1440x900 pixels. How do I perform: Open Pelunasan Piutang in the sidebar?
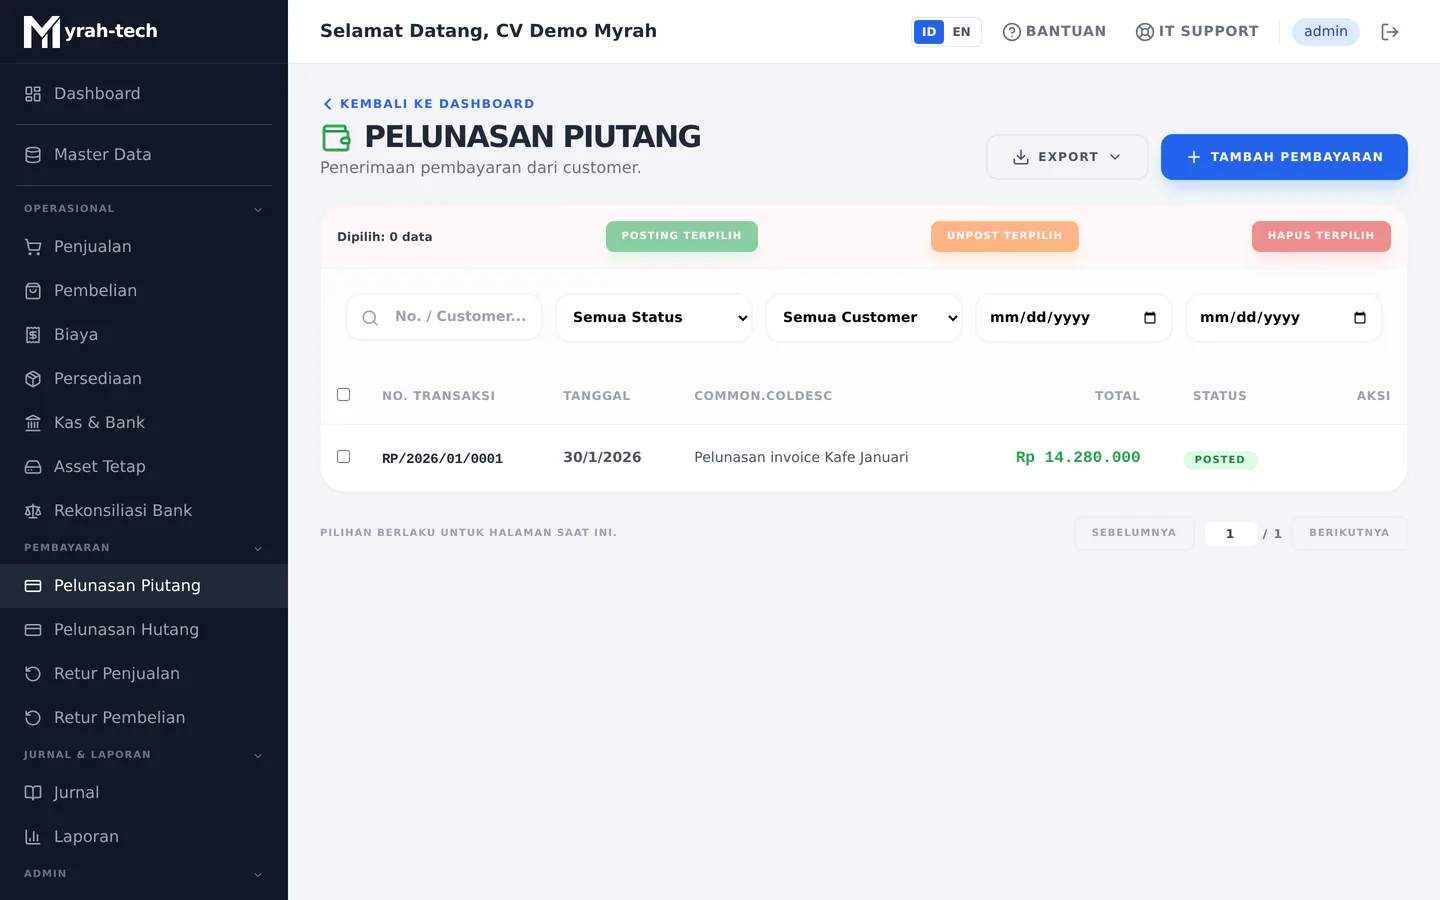(144, 586)
